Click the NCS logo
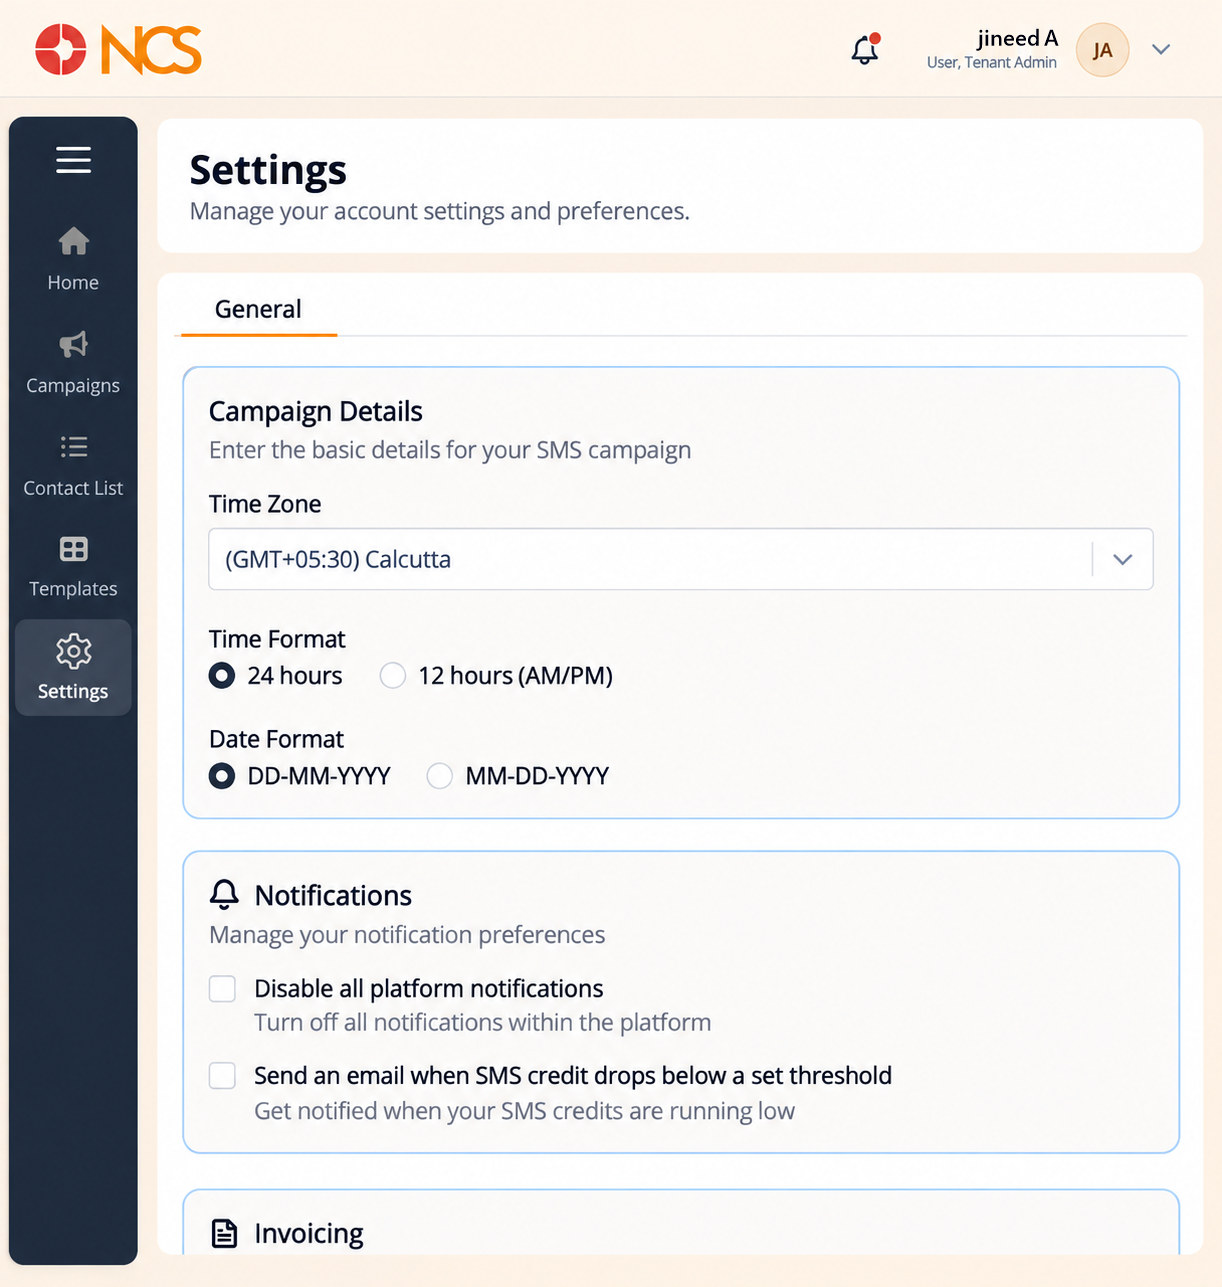This screenshot has width=1222, height=1287. pos(118,50)
